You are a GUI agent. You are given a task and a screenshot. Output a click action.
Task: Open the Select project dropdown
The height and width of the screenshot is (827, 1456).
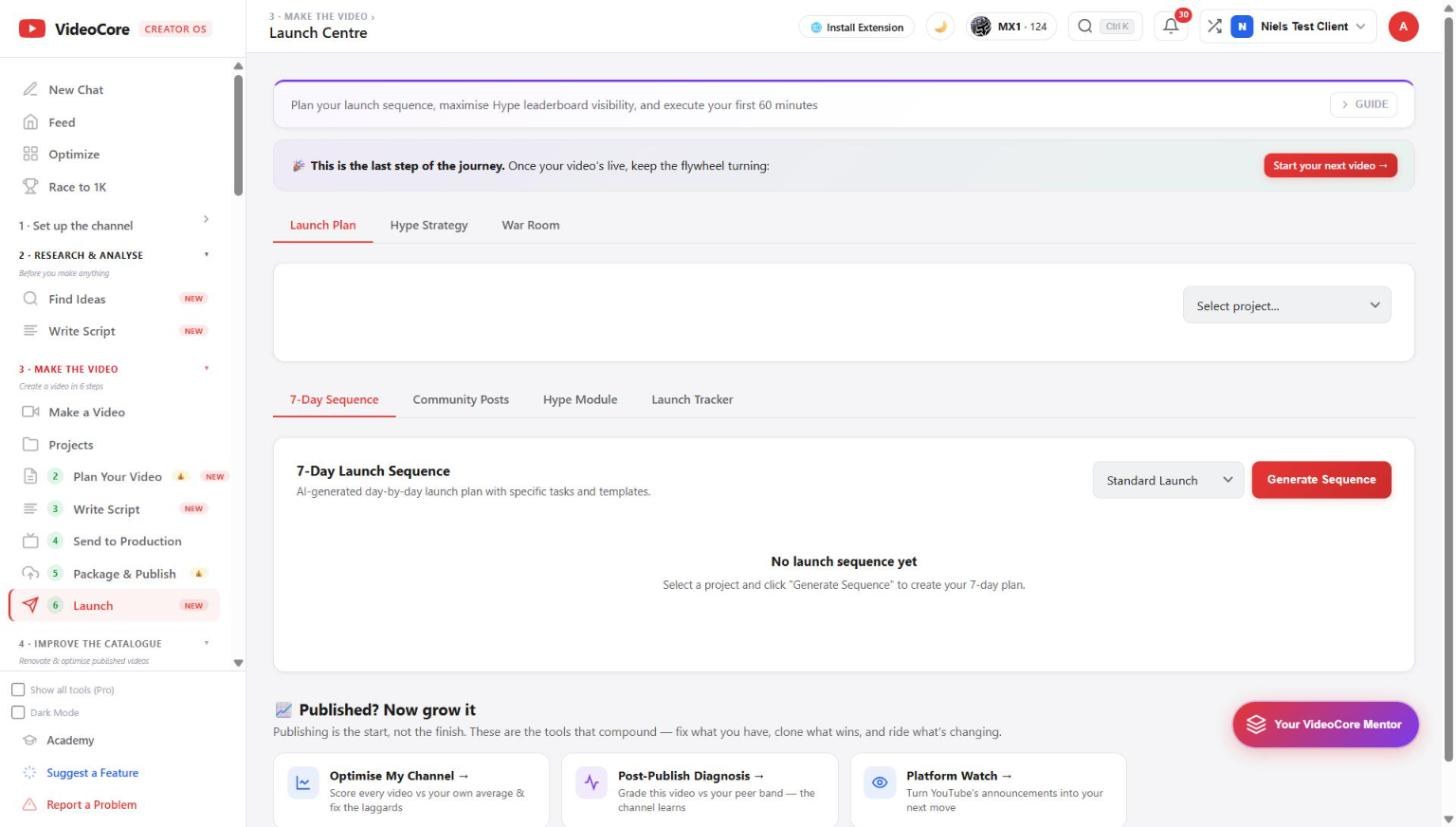click(x=1287, y=306)
